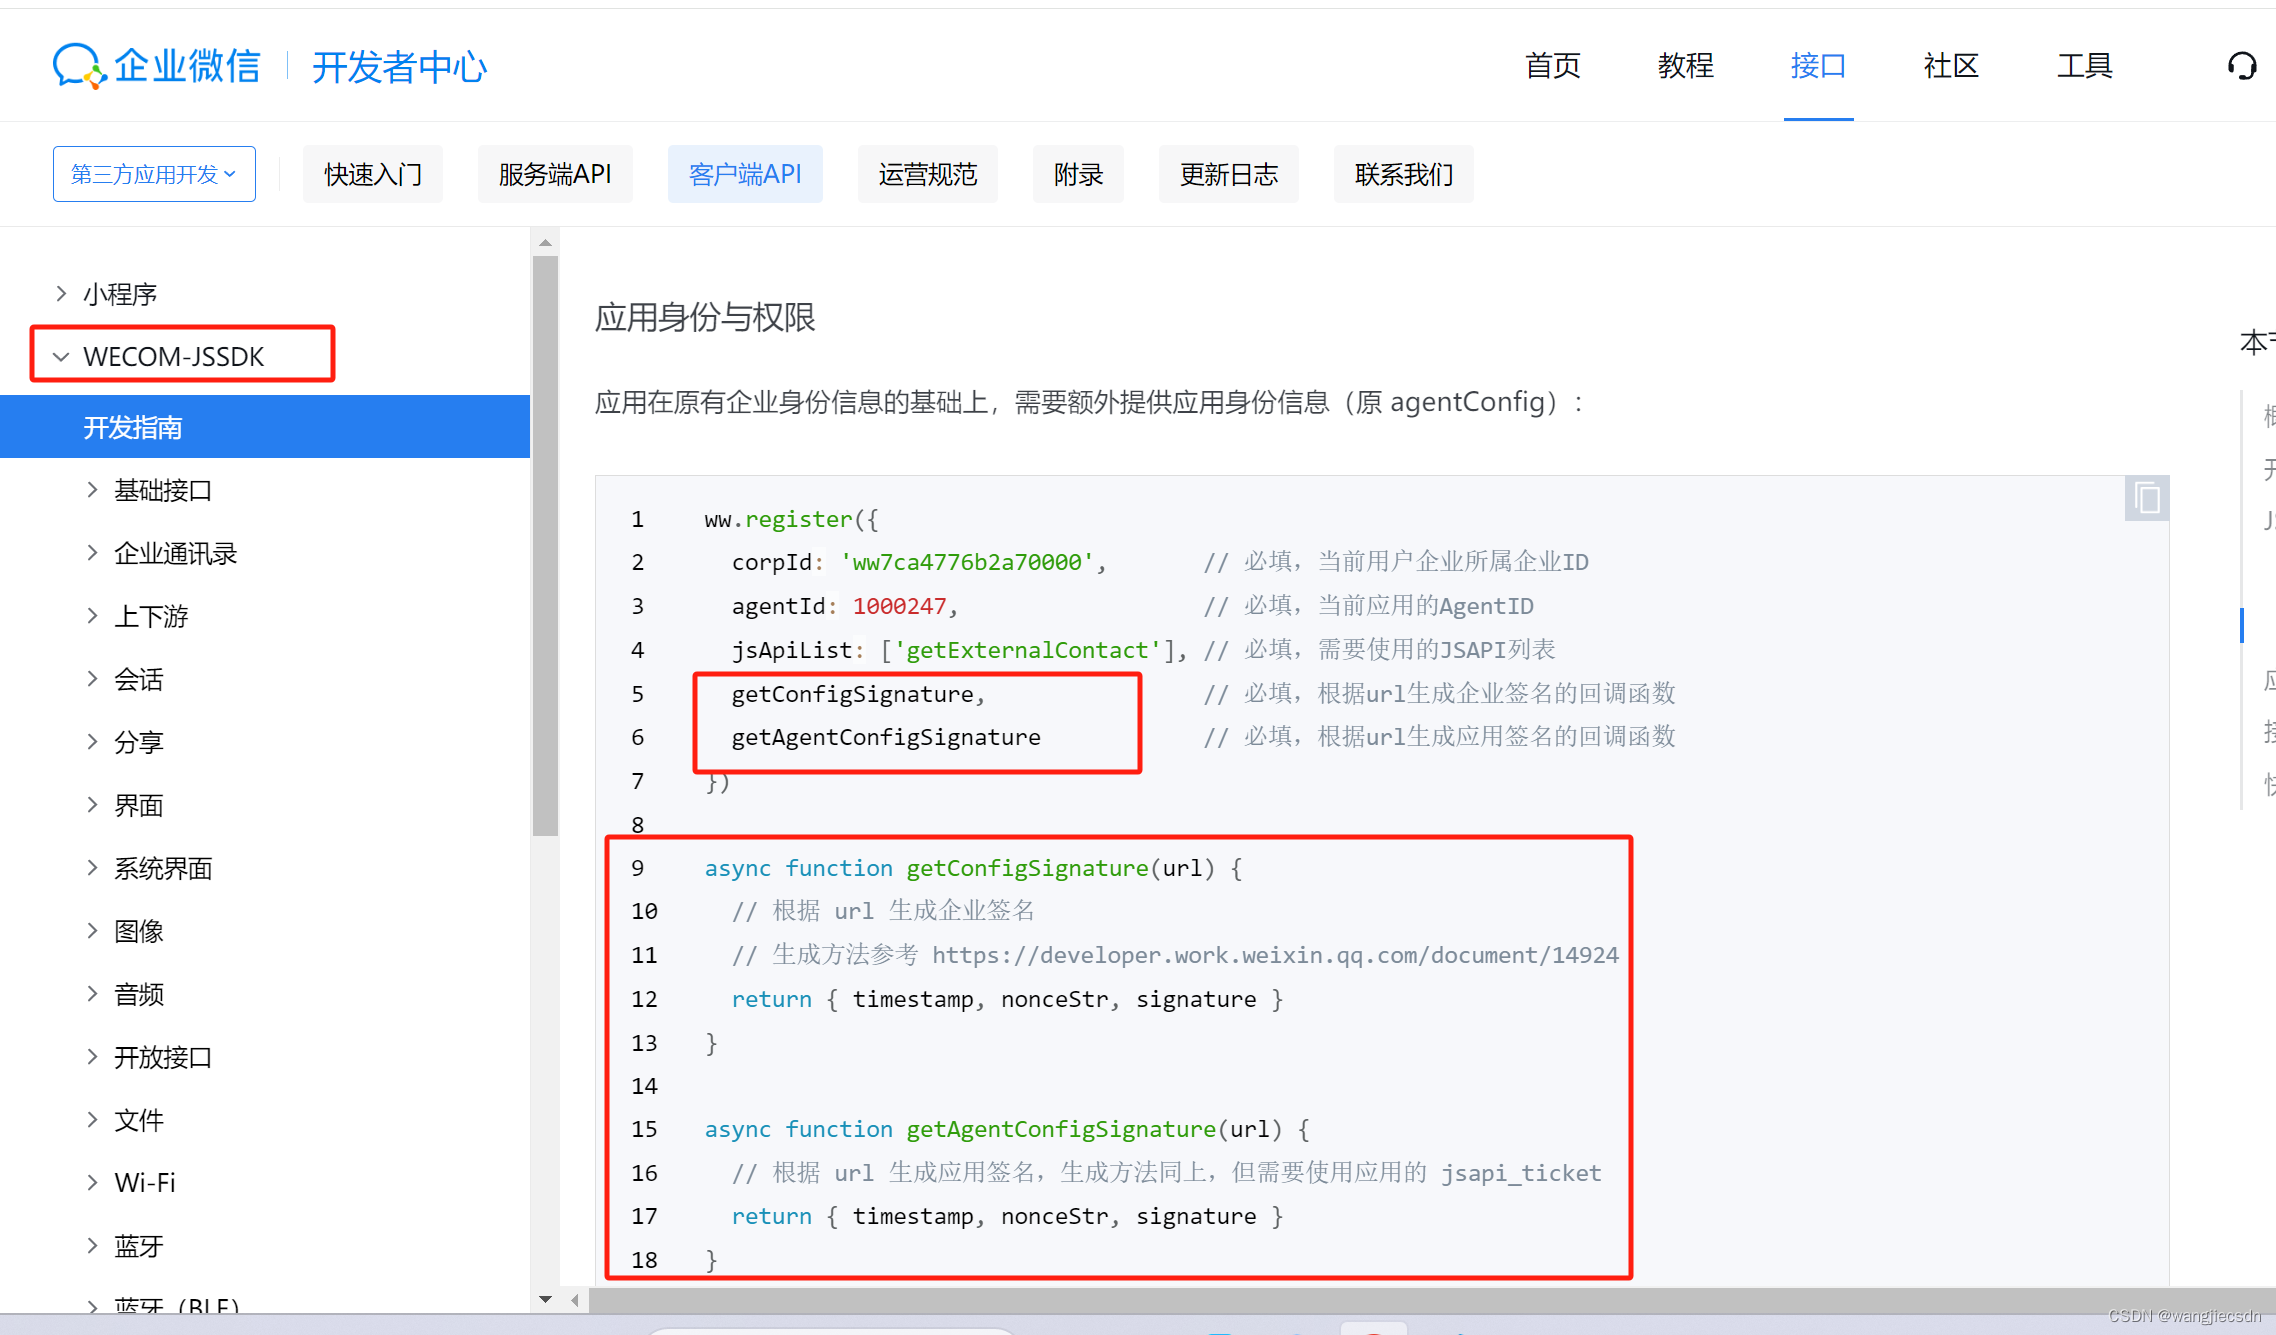Click the code block horizontal scrollbar

coord(1430,1300)
